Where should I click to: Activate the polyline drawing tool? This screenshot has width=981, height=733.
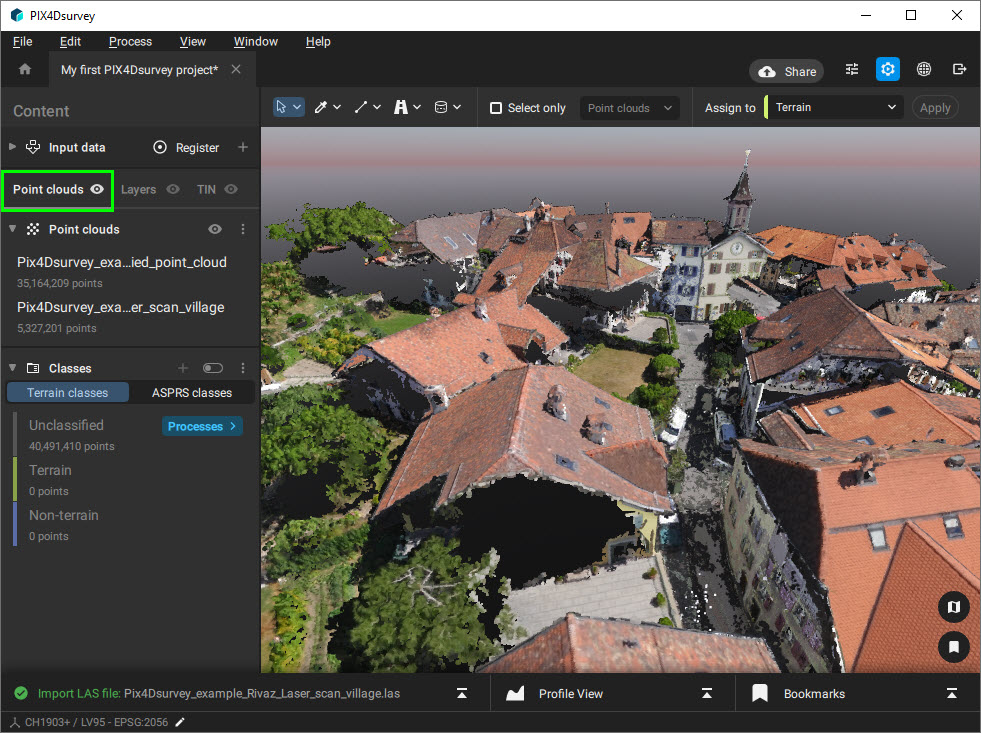click(x=361, y=107)
